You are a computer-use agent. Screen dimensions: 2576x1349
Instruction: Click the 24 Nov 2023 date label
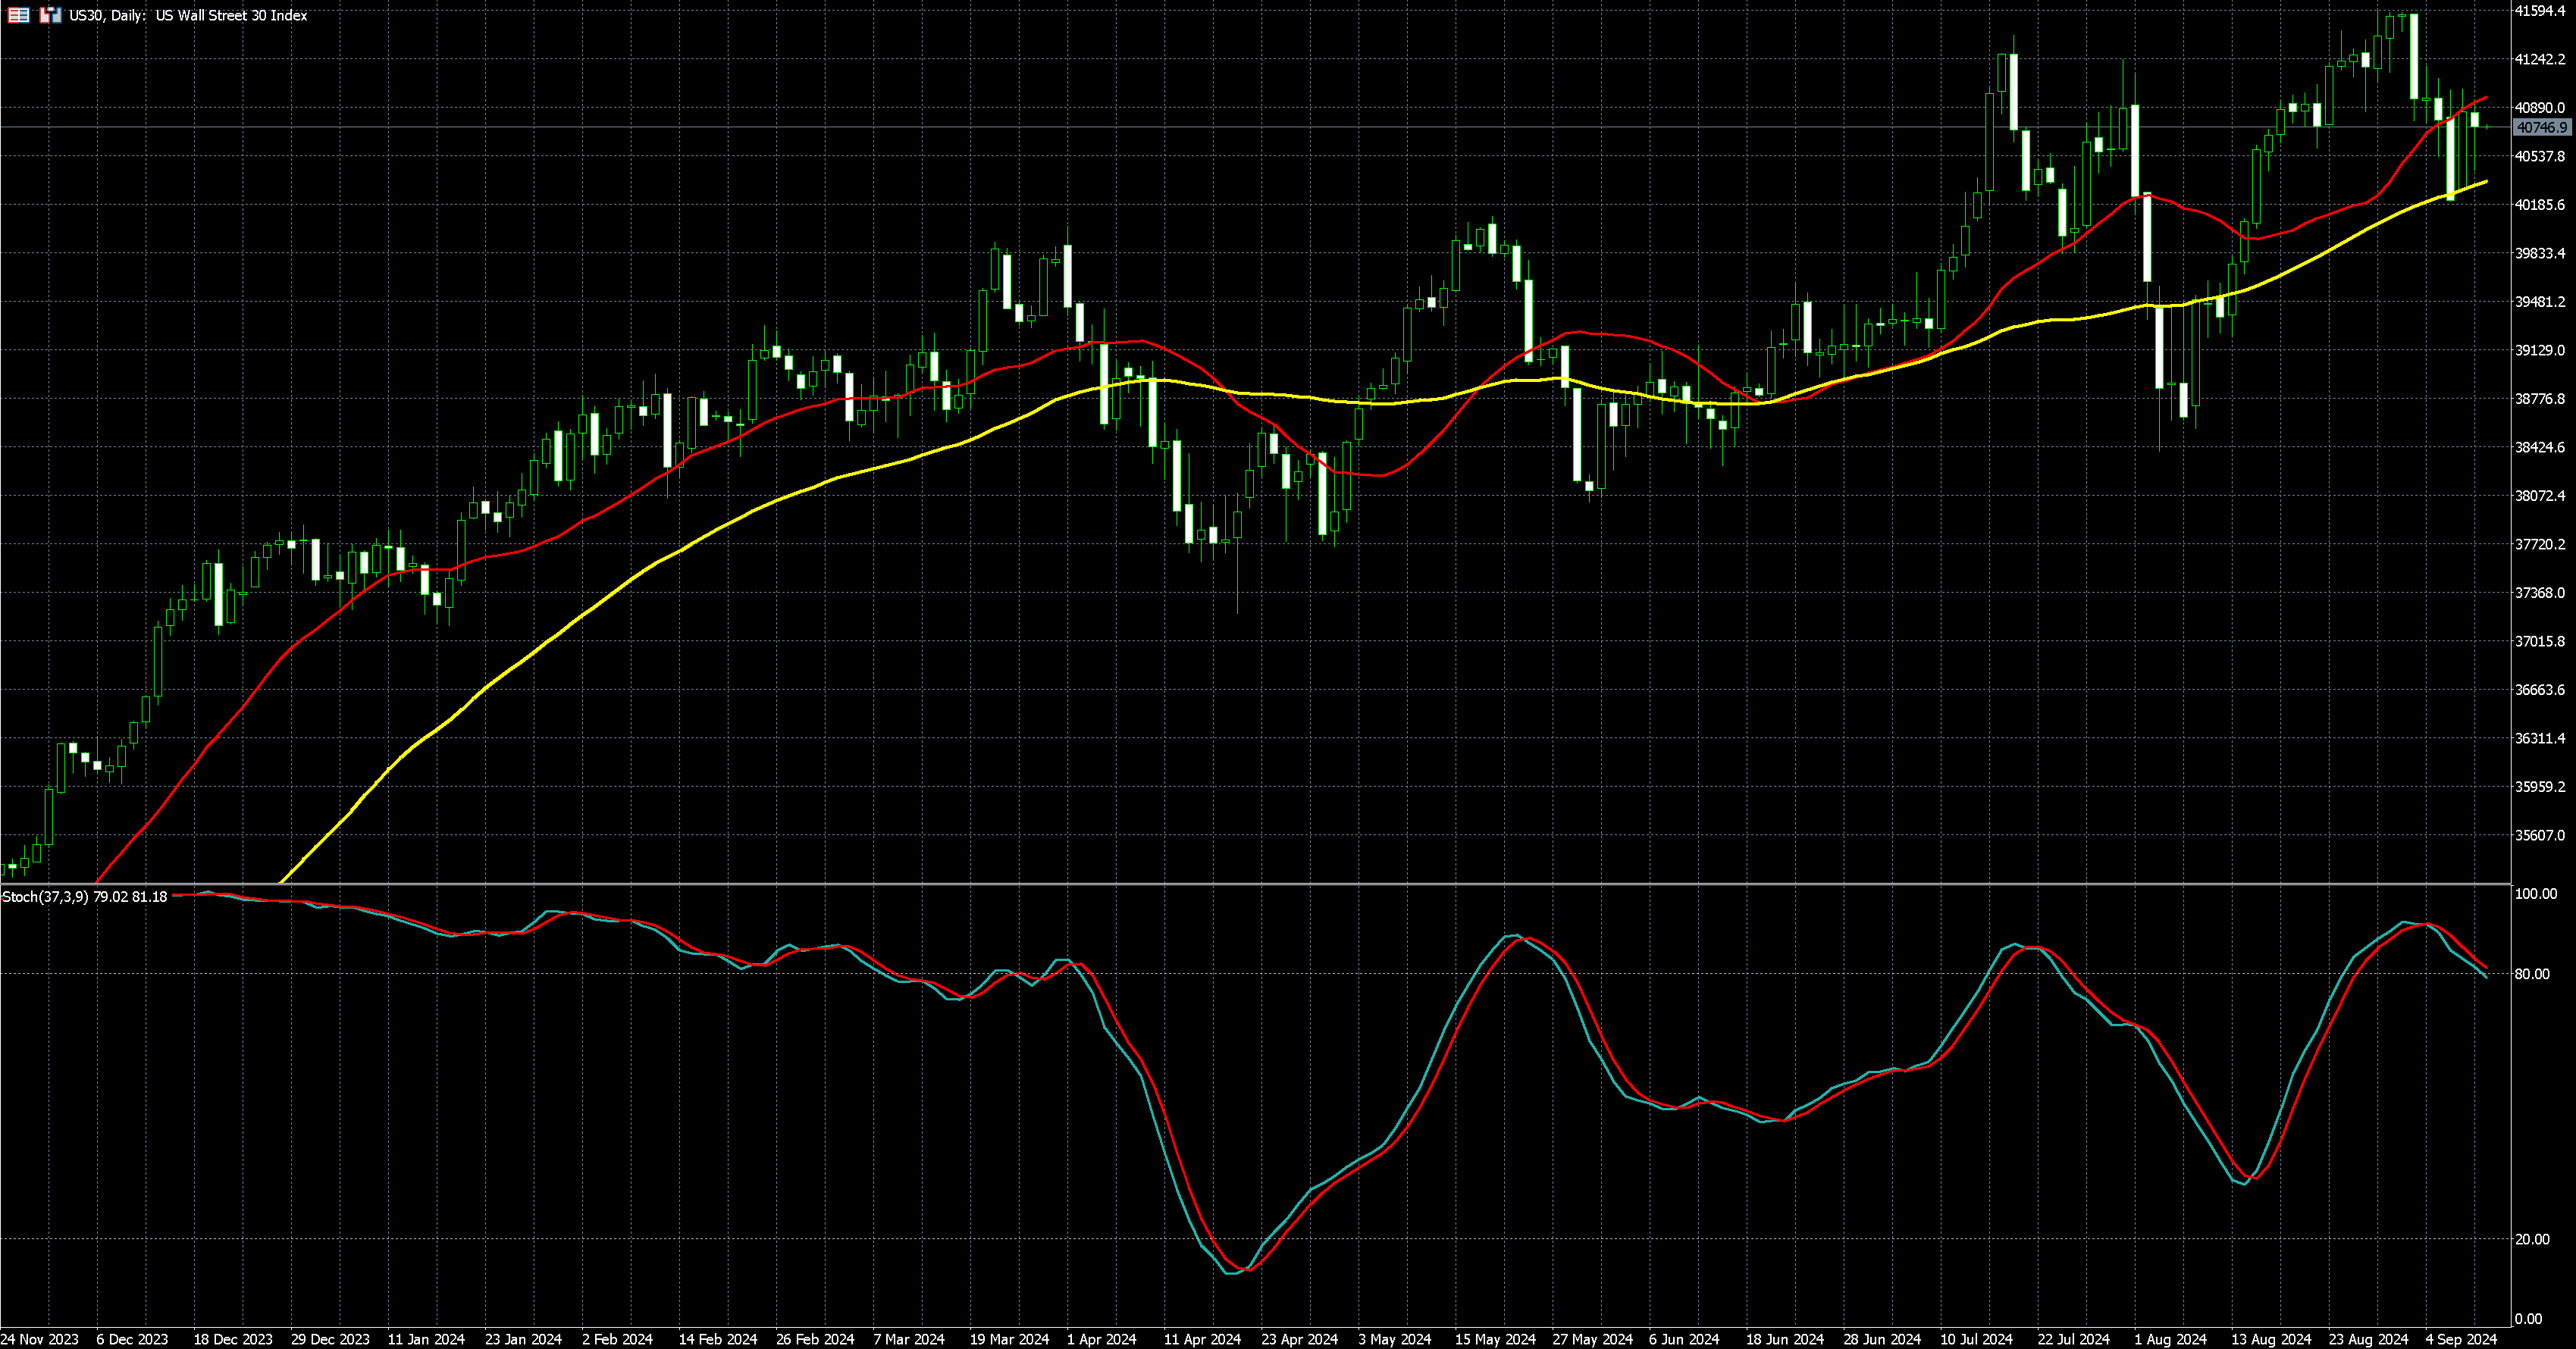39,1339
